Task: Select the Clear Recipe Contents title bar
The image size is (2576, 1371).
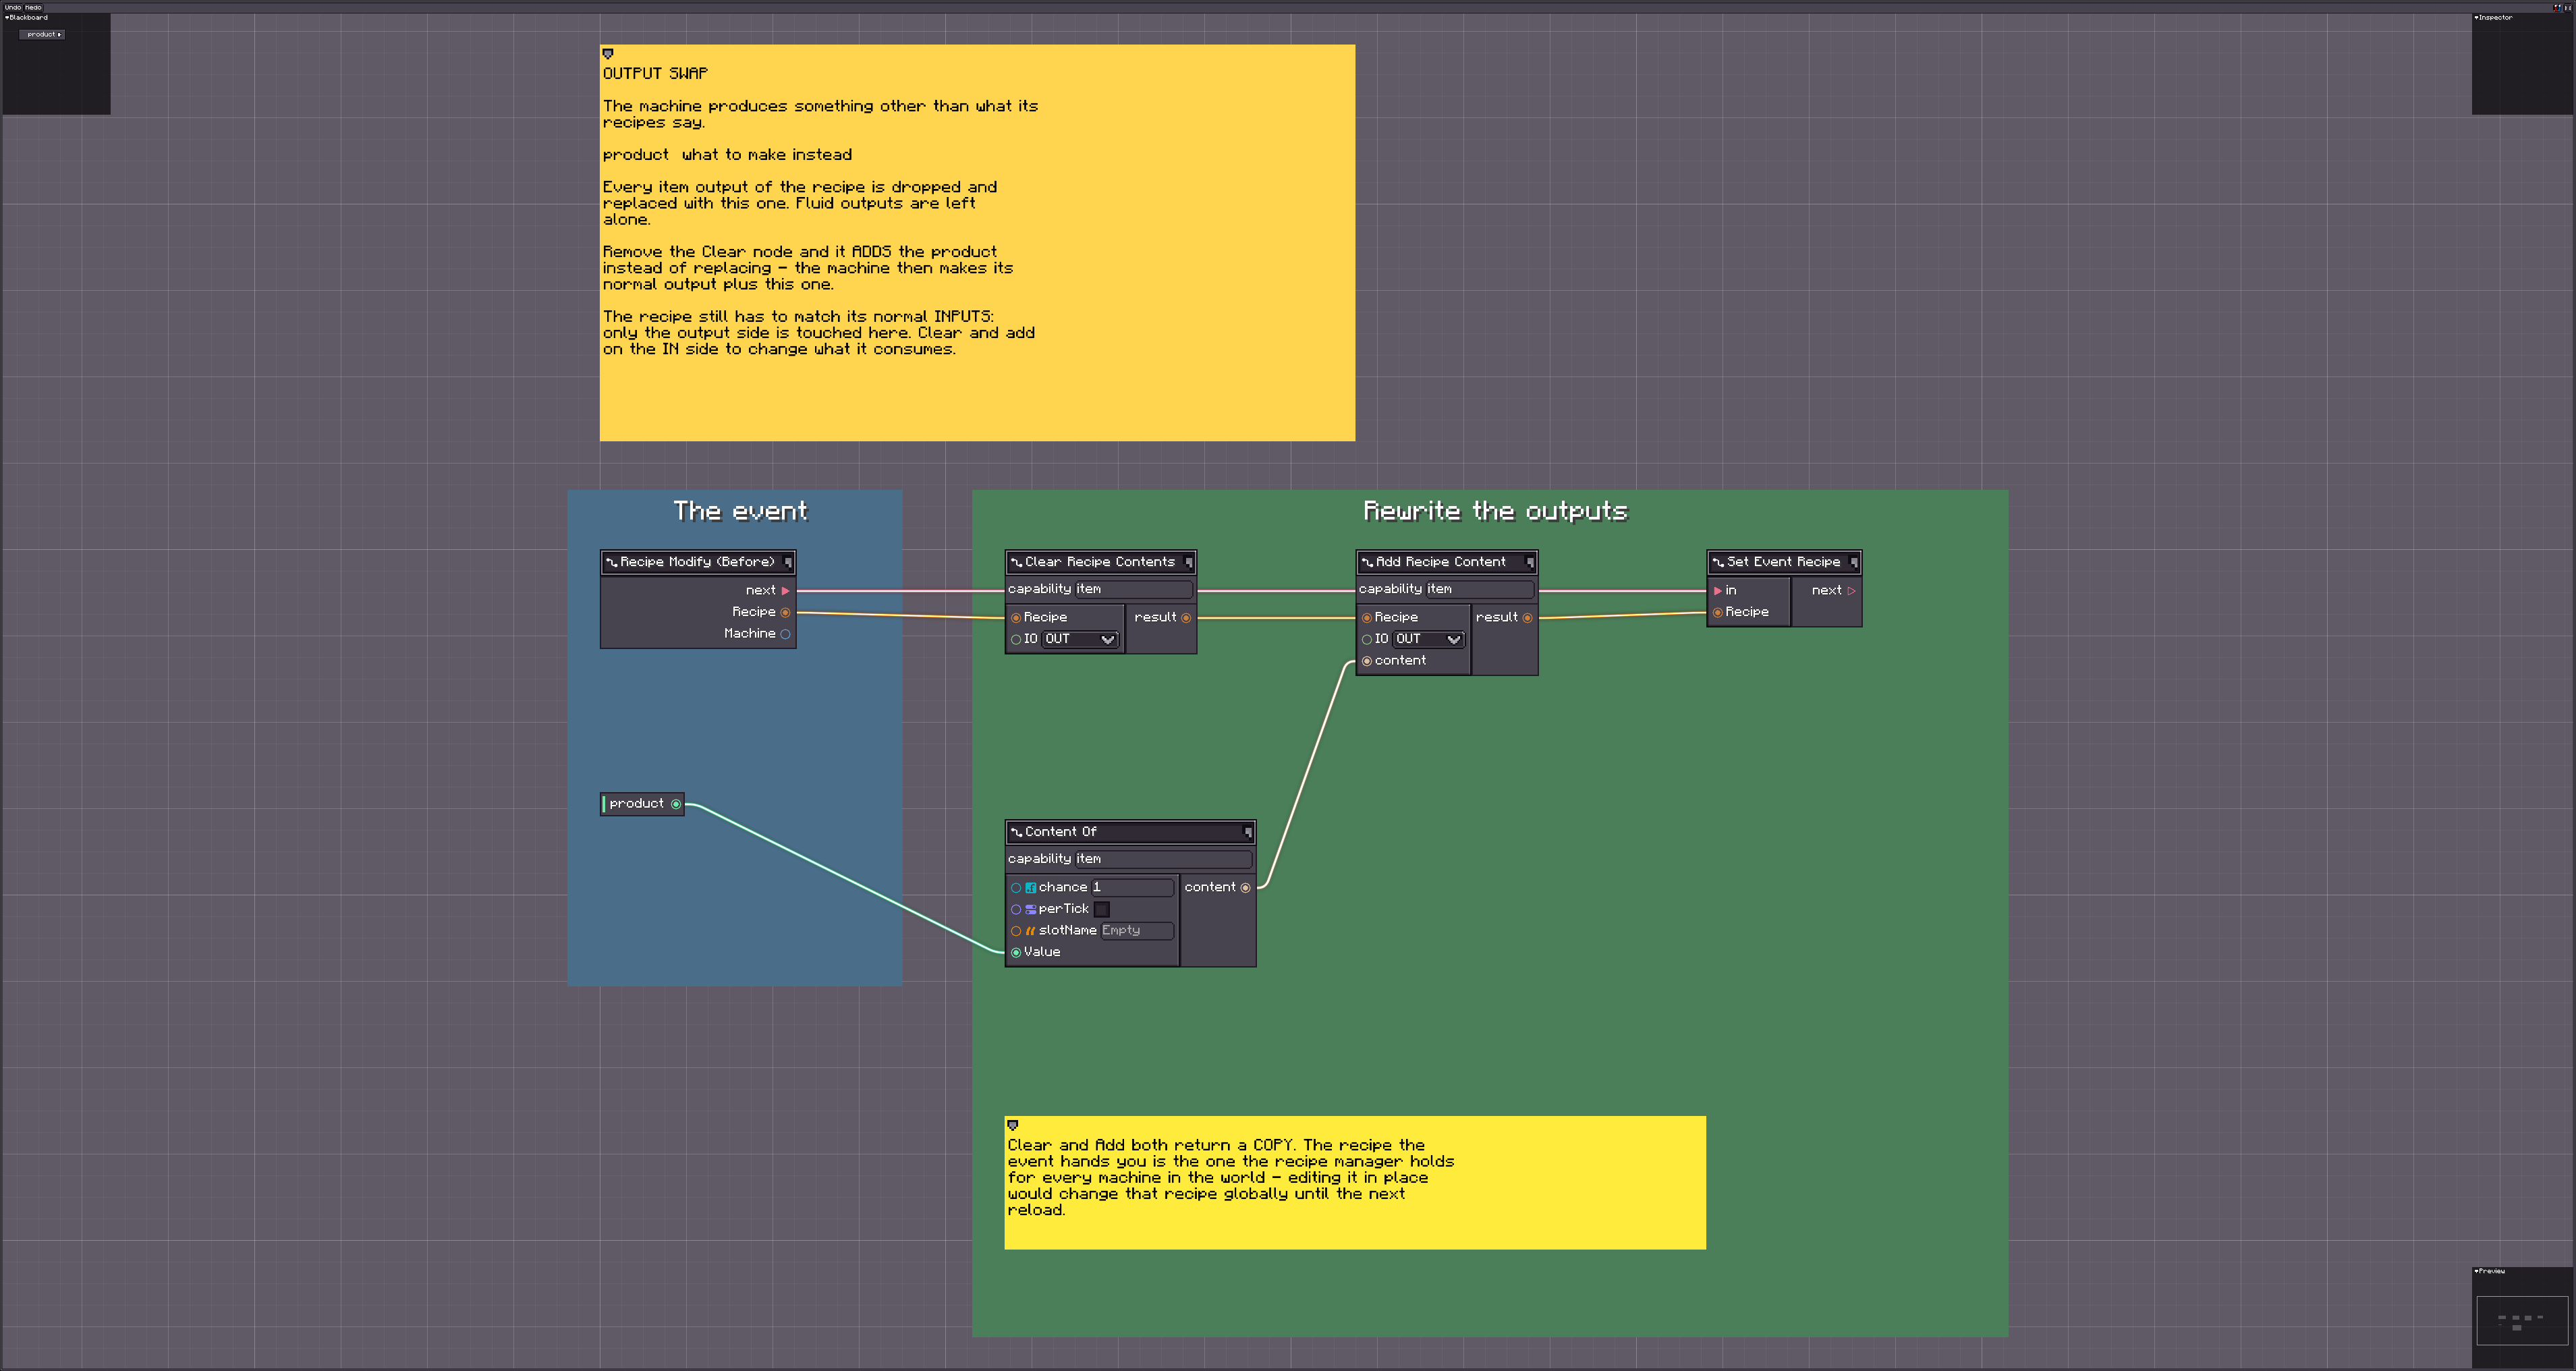Action: tap(1100, 562)
